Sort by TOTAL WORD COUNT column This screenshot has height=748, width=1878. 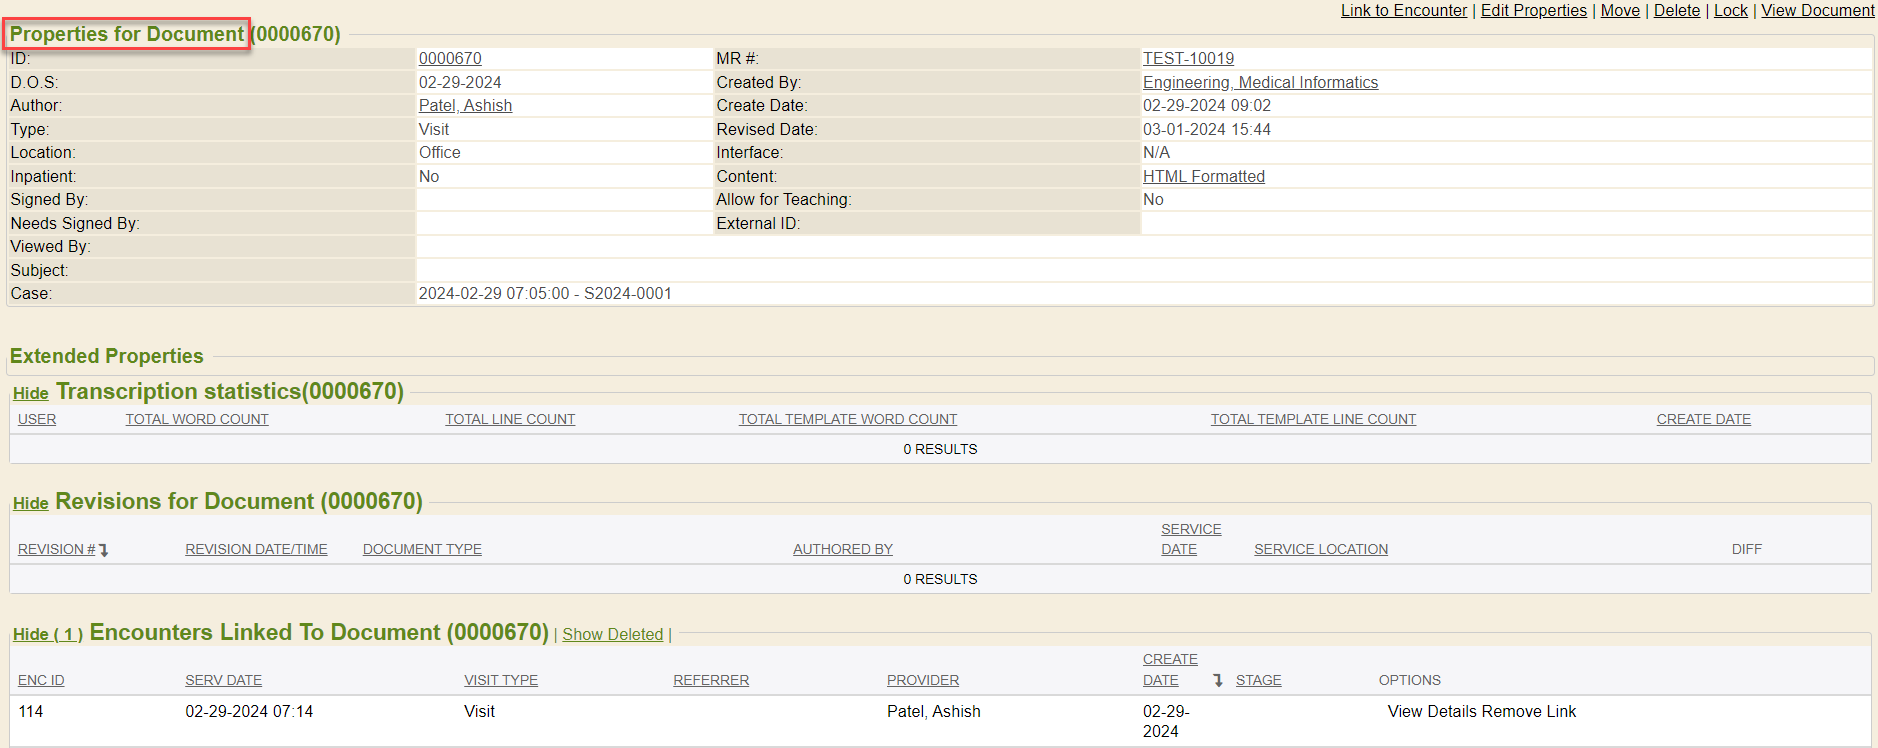pyautogui.click(x=197, y=420)
